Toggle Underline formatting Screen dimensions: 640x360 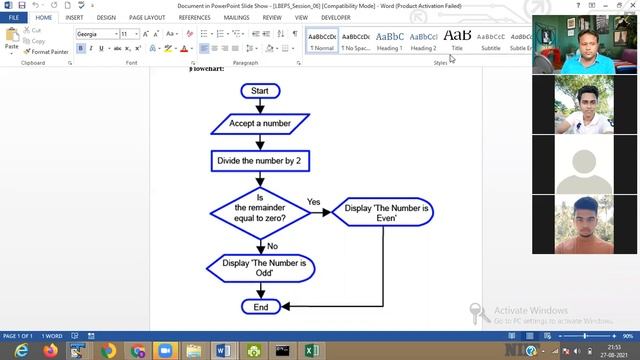(101, 49)
